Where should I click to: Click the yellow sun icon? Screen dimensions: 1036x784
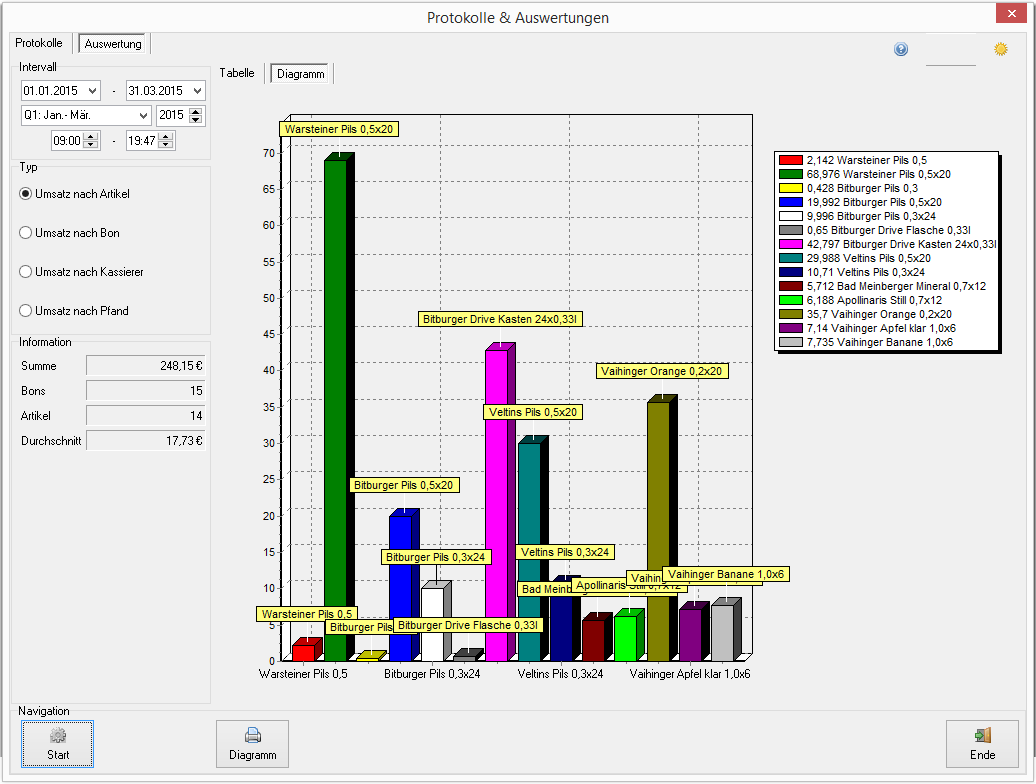(x=1000, y=49)
